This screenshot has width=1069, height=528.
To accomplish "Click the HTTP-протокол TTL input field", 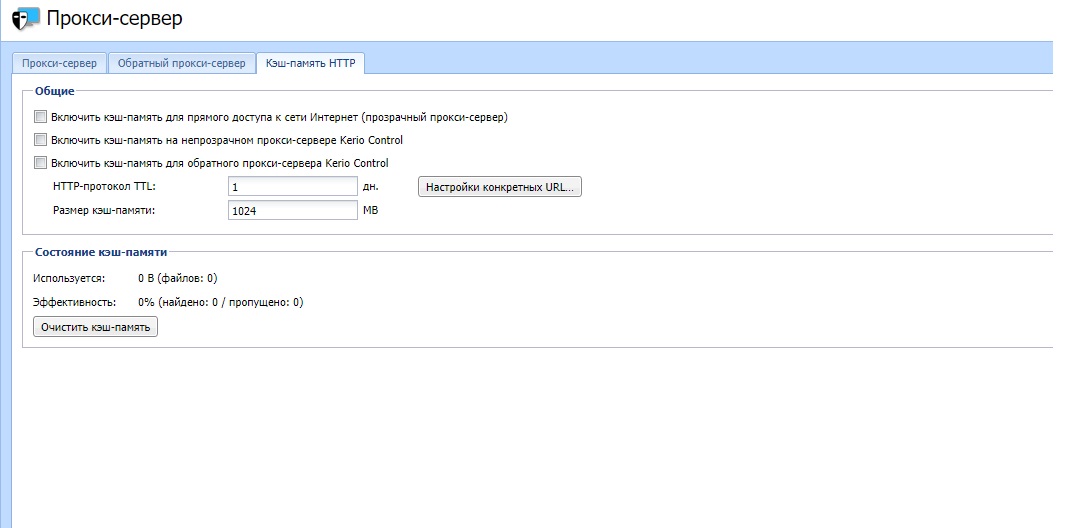I will [x=293, y=187].
